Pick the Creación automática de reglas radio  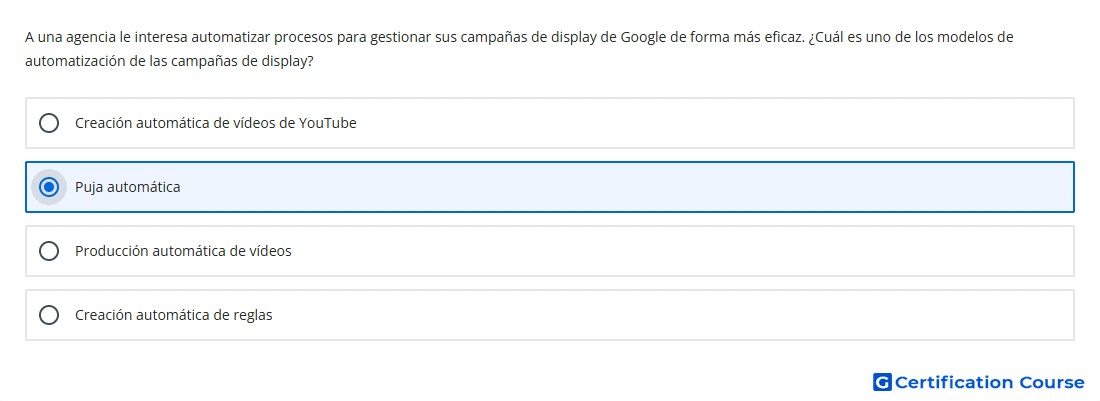(49, 315)
